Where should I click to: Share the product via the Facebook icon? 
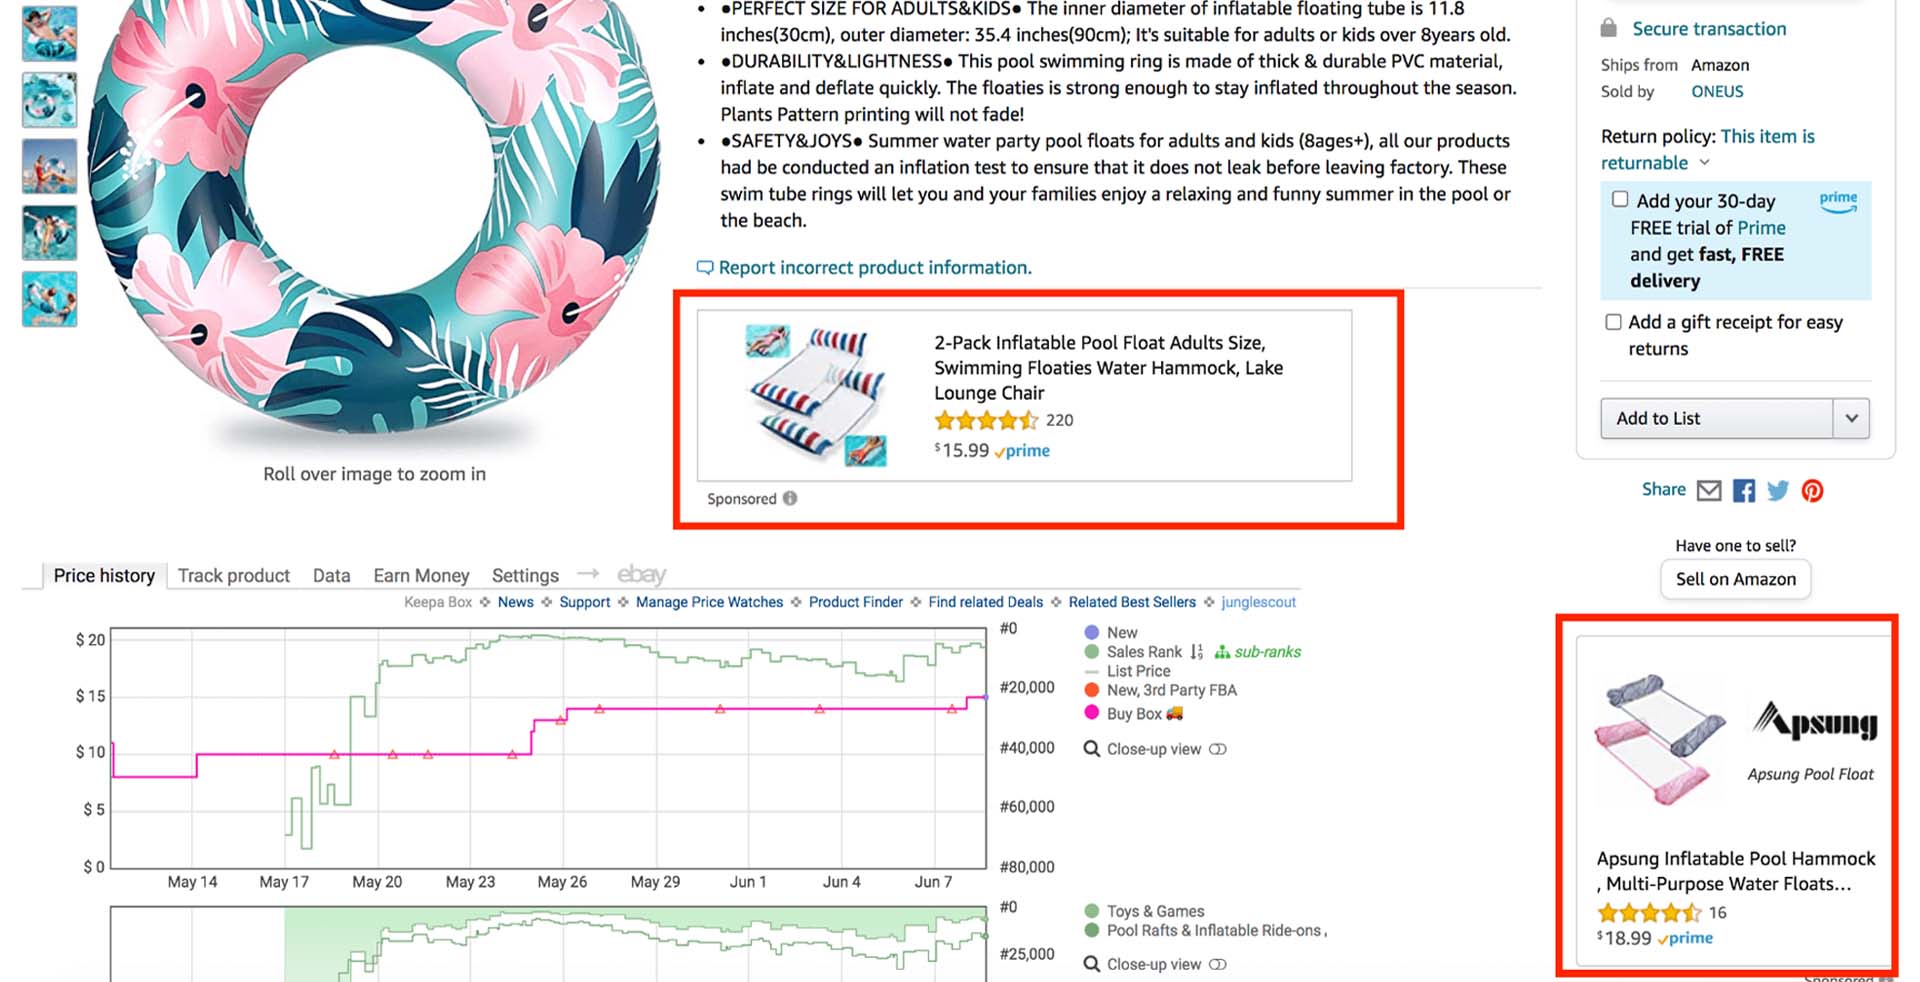click(x=1744, y=490)
